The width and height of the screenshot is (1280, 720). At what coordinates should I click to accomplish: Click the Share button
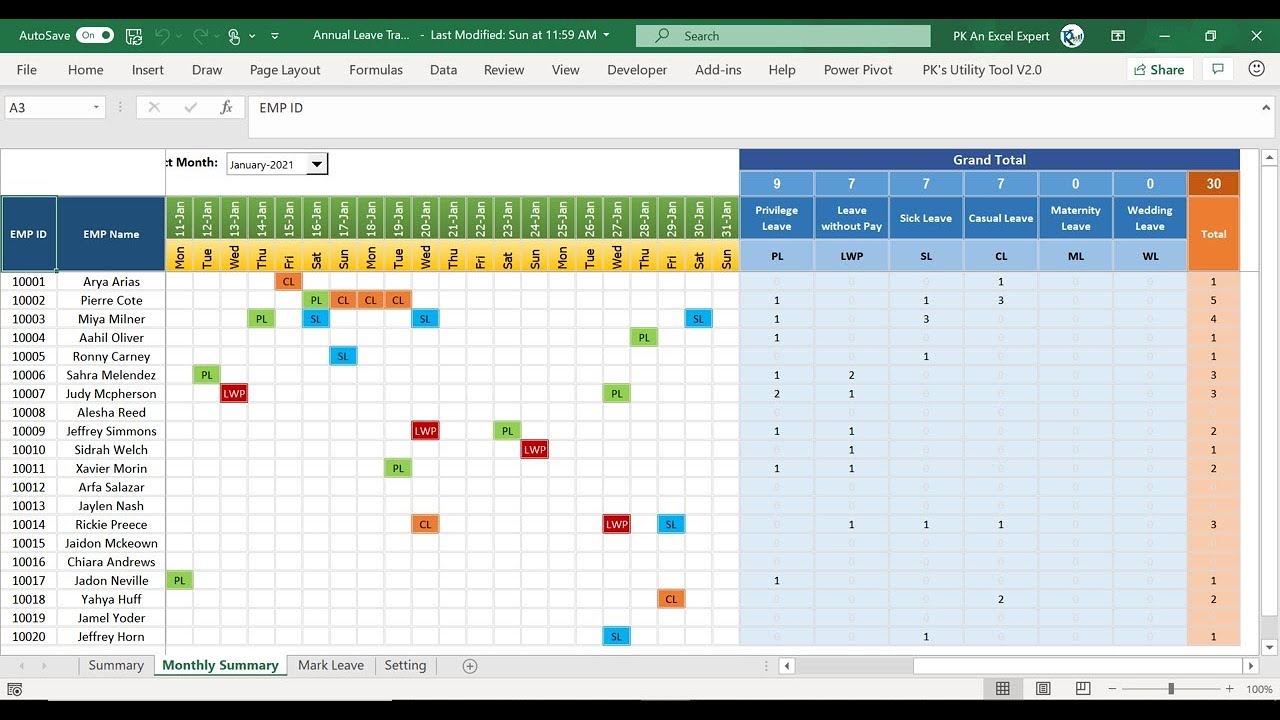[1158, 70]
